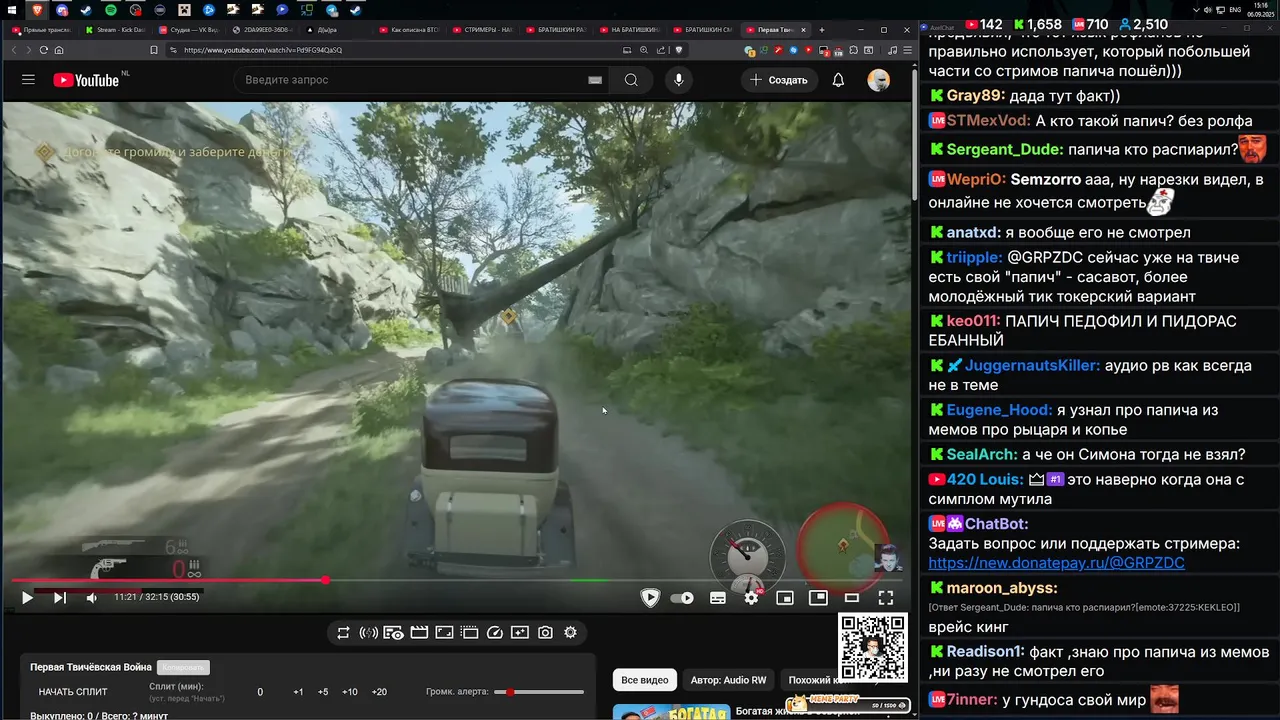
Task: Open the Stream - Kick Dashboard browser tab
Action: click(115, 30)
